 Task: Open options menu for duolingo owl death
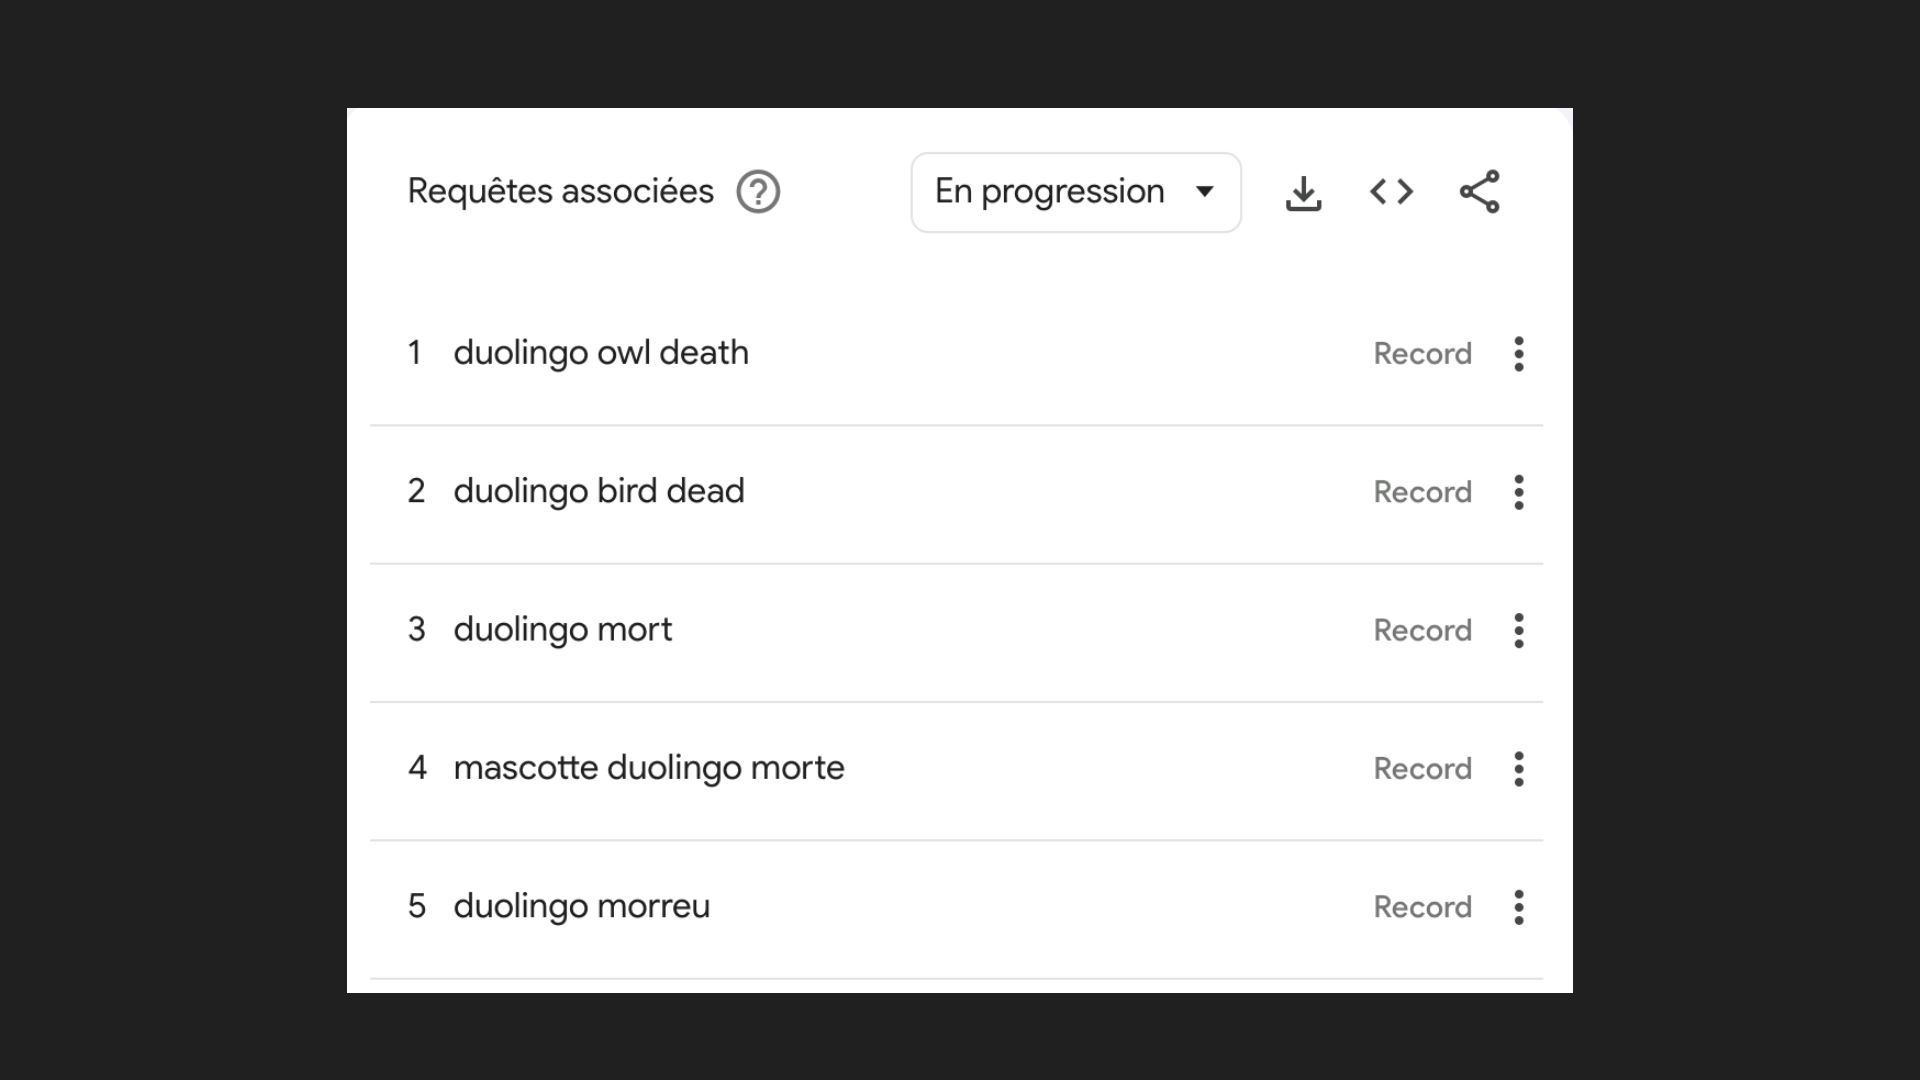pos(1518,354)
